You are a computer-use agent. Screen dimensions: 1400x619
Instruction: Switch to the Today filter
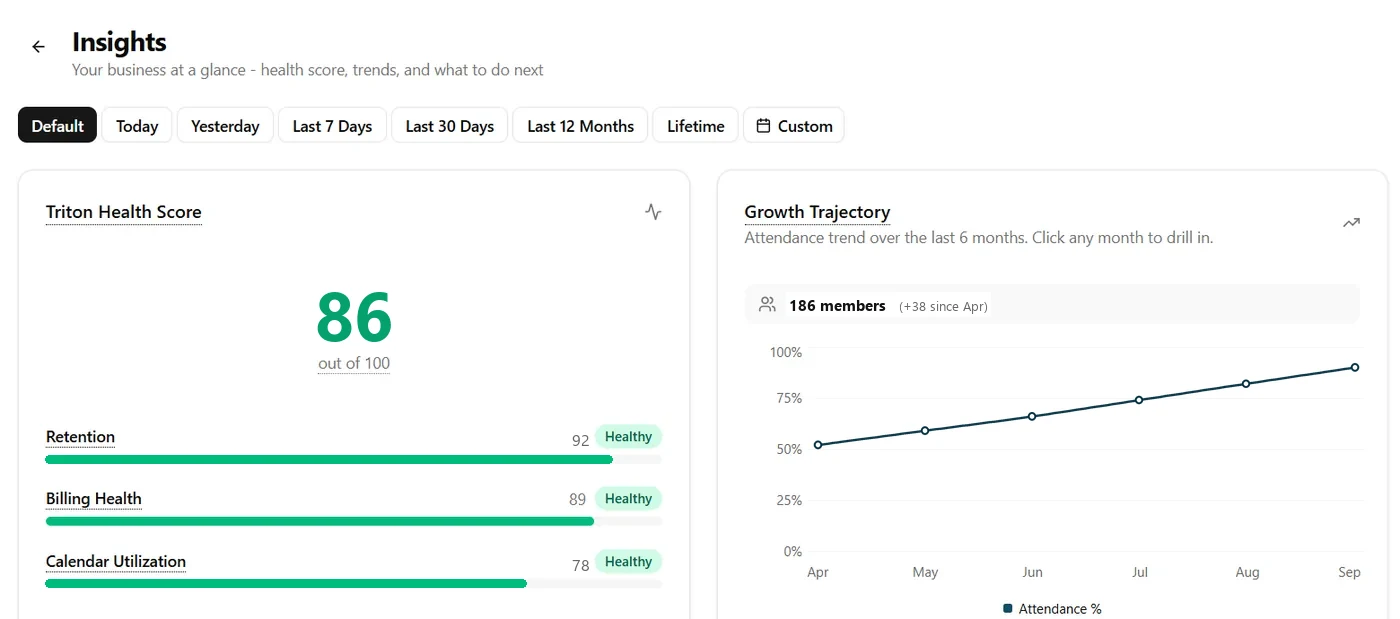(137, 126)
